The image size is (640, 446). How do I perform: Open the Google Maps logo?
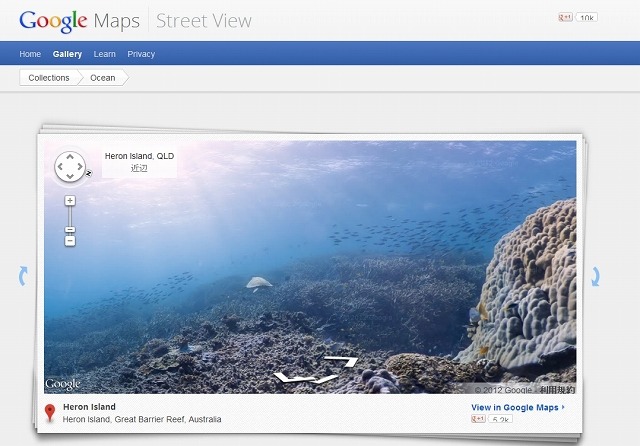(x=80, y=21)
